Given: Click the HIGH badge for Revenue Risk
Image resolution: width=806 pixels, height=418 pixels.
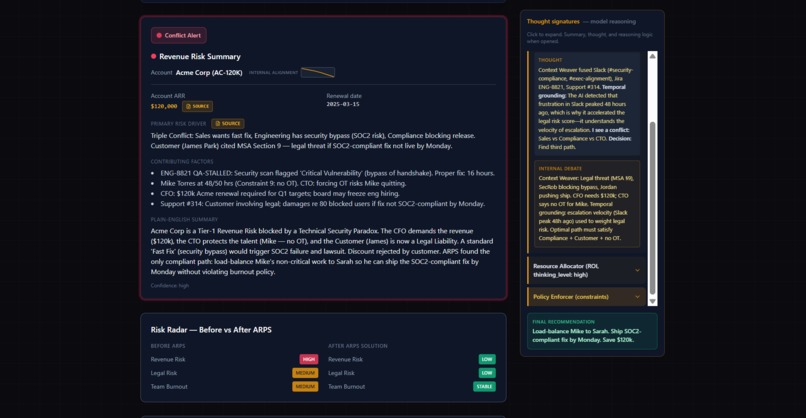Looking at the screenshot, I should pyautogui.click(x=309, y=359).
